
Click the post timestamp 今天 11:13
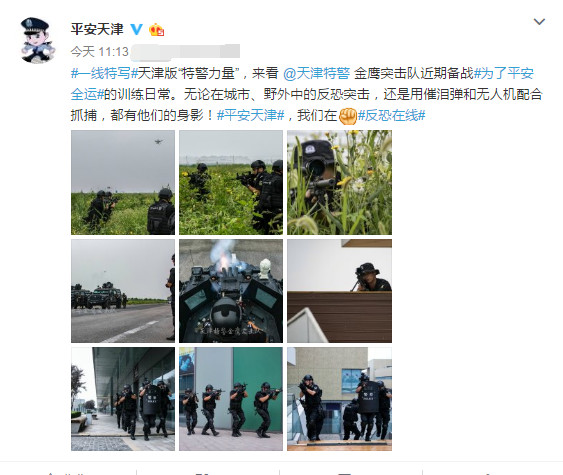pyautogui.click(x=99, y=52)
